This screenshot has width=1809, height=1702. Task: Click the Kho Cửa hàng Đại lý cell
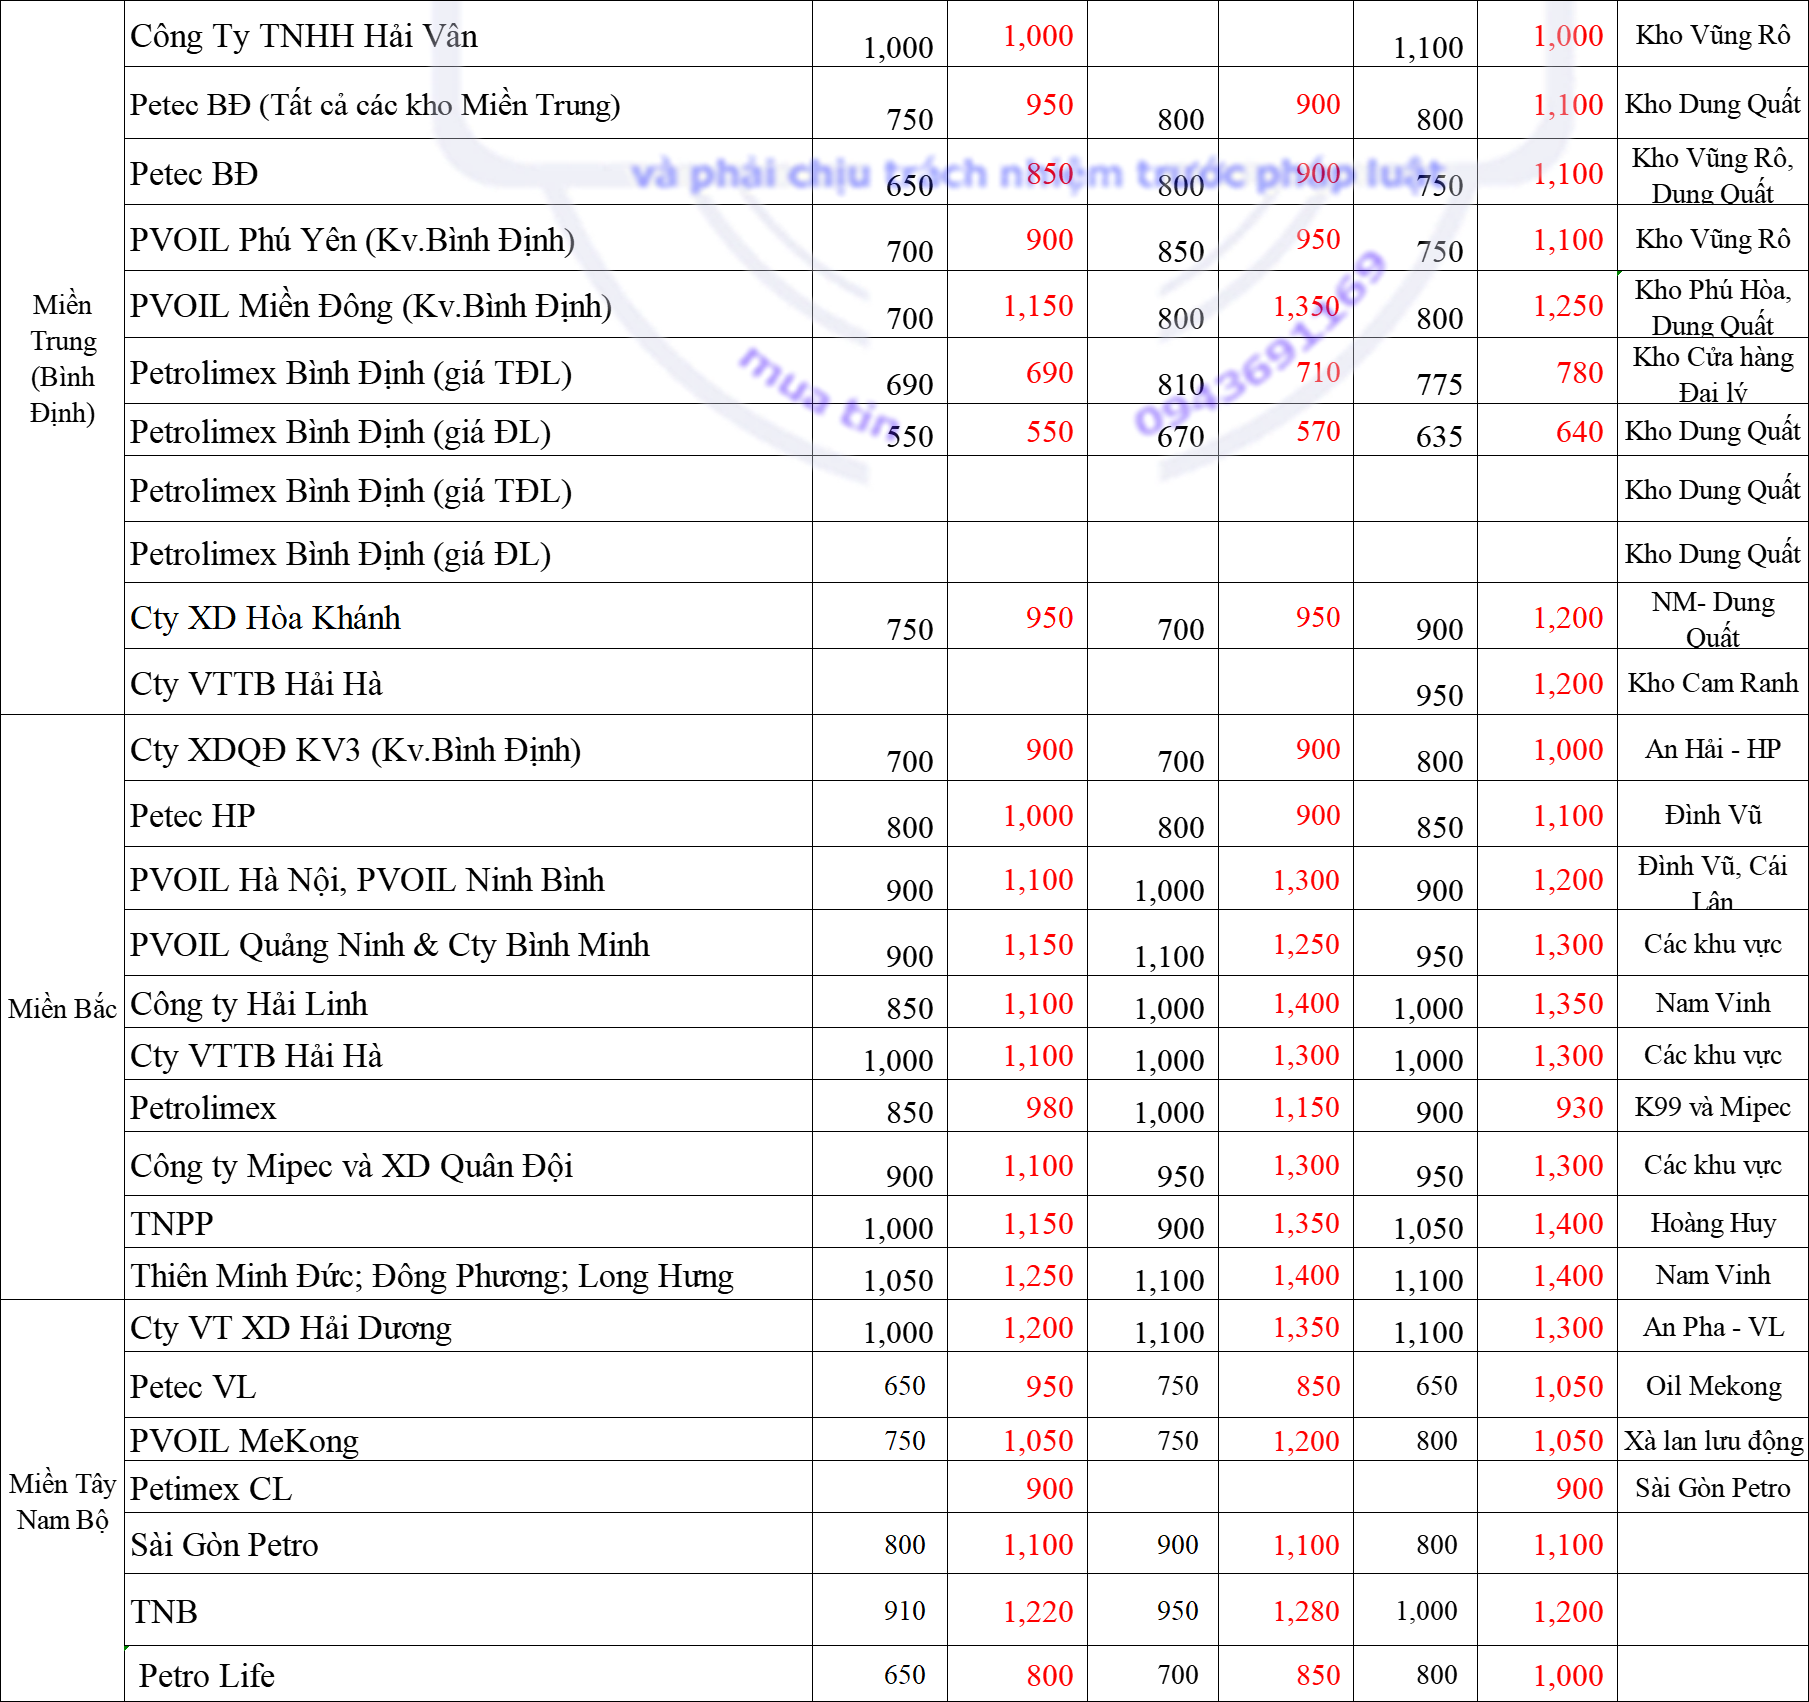click(x=1713, y=371)
